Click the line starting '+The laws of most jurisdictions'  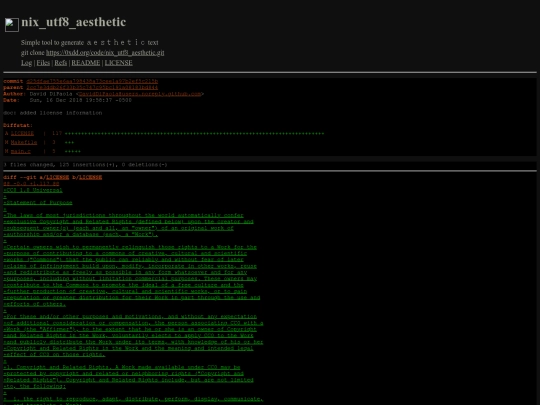coord(123,215)
